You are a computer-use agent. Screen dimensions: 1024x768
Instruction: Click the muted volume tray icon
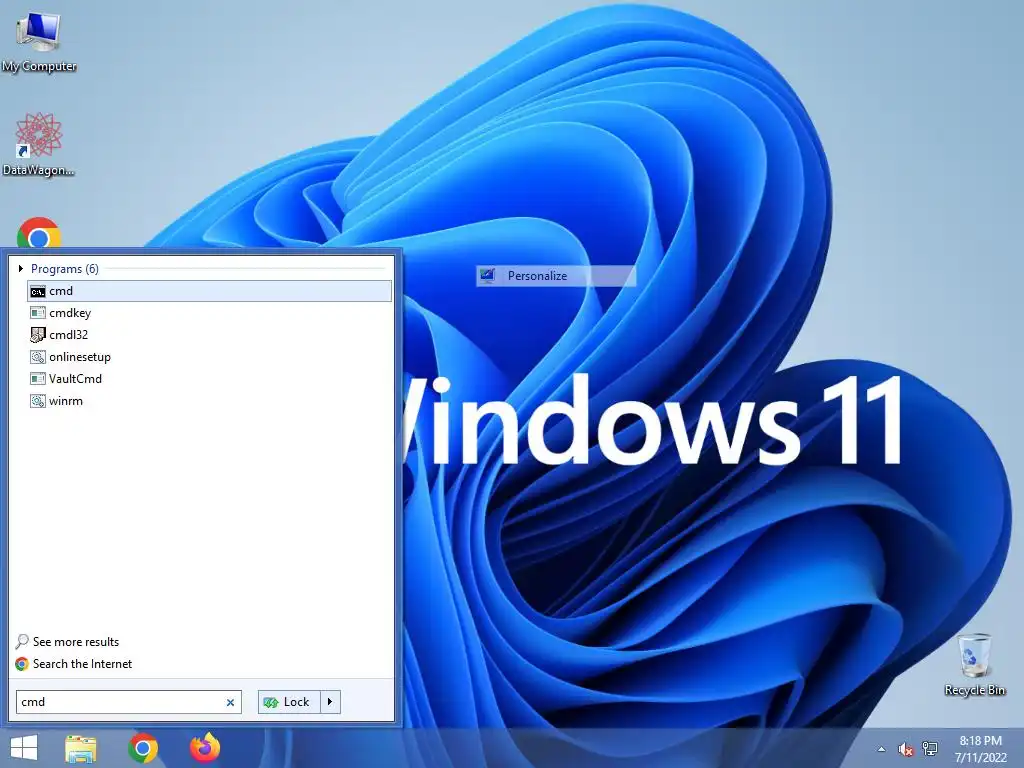coord(905,749)
